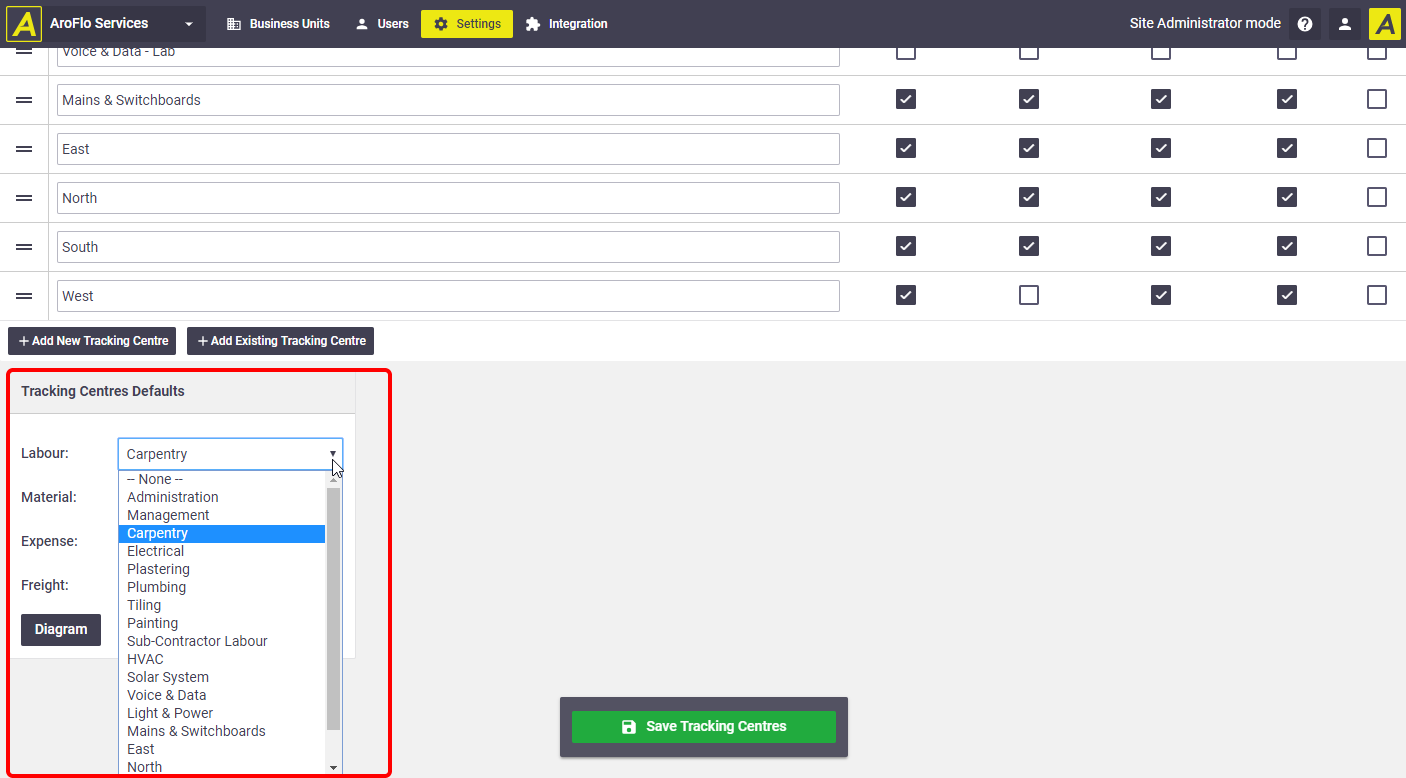Select HVAC from the Labour list

point(222,659)
